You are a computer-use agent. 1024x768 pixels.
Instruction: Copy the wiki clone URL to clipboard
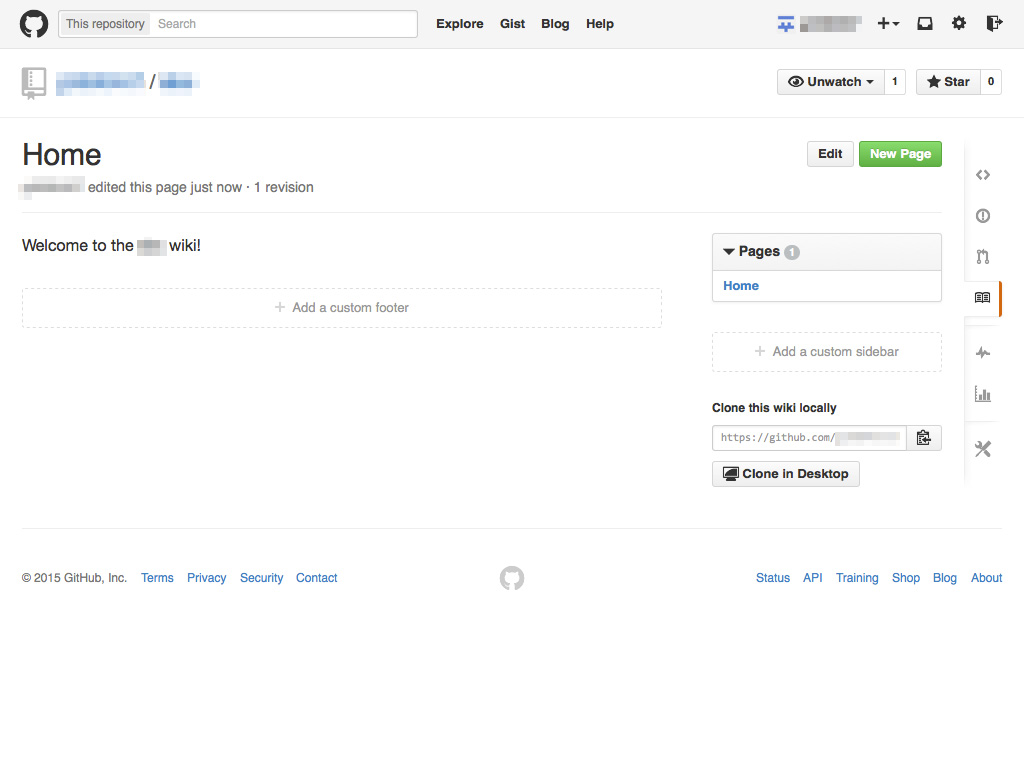924,437
